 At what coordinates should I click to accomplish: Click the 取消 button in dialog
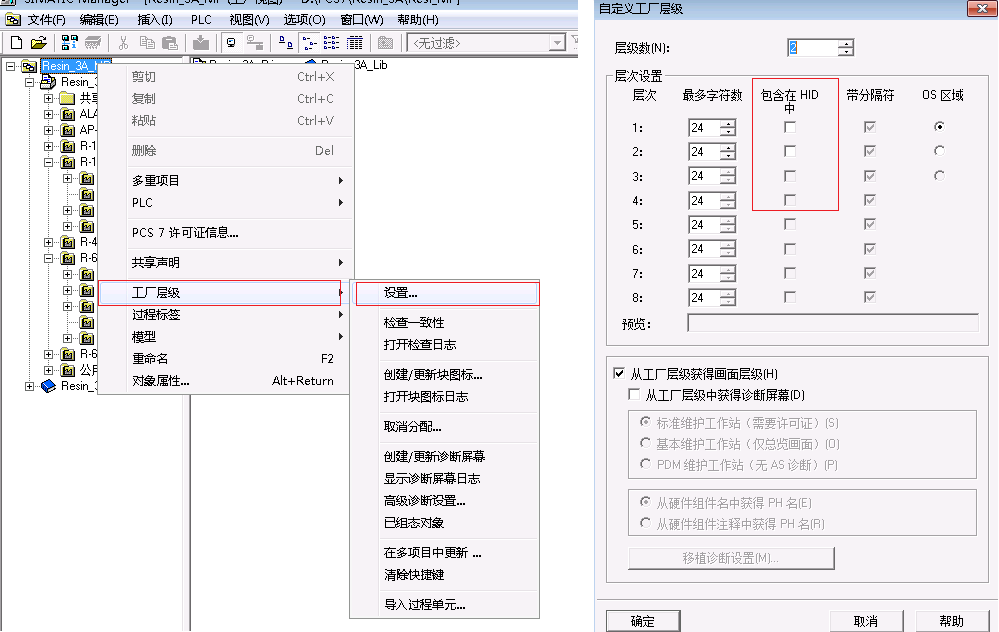point(866,621)
